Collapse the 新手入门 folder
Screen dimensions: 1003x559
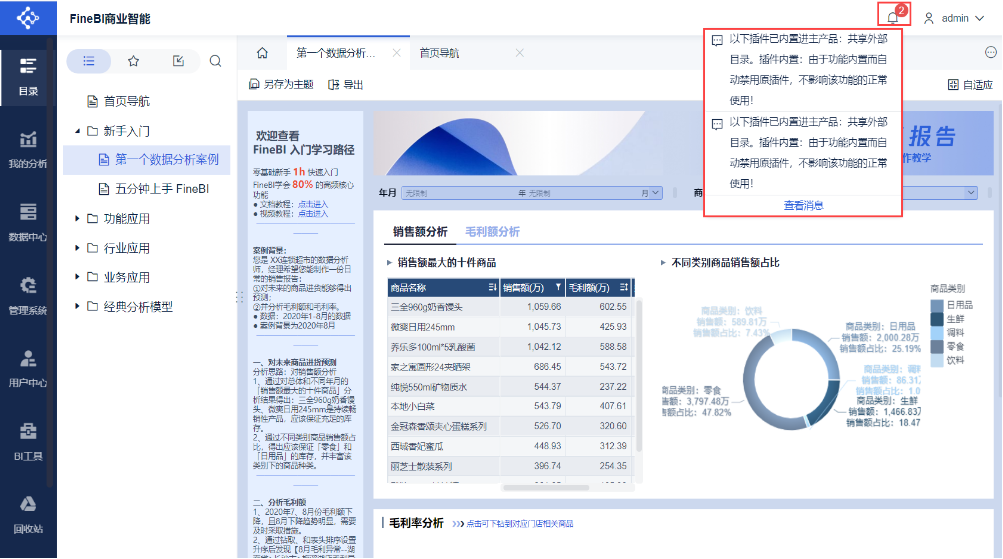coord(77,131)
